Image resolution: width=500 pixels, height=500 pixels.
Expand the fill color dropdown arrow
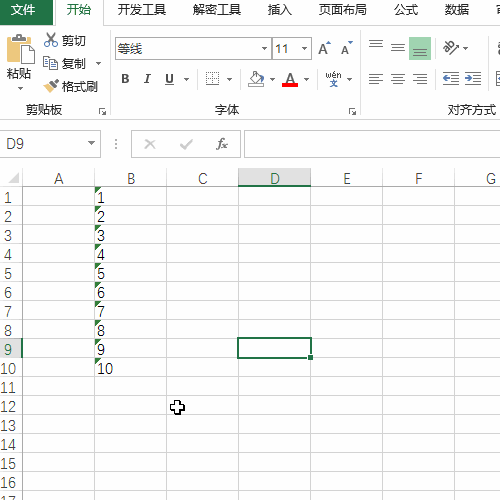[x=272, y=79]
